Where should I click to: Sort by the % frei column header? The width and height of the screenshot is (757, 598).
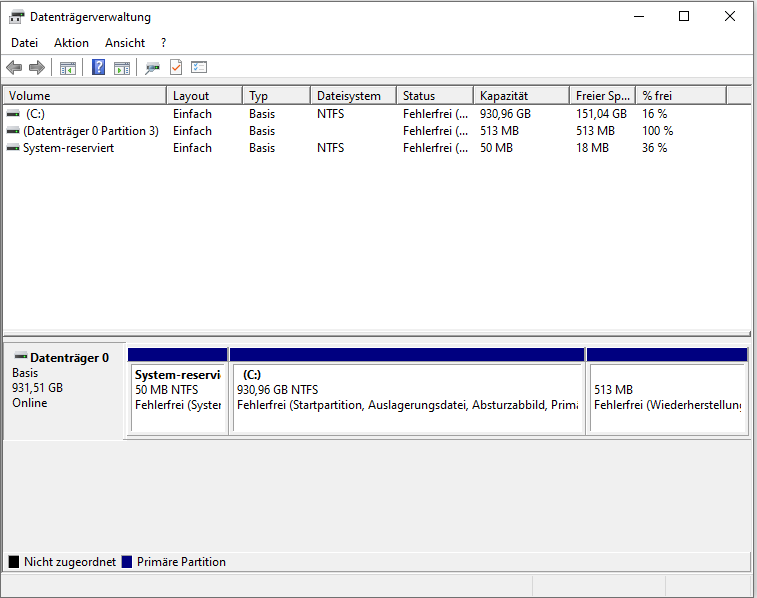coord(681,96)
